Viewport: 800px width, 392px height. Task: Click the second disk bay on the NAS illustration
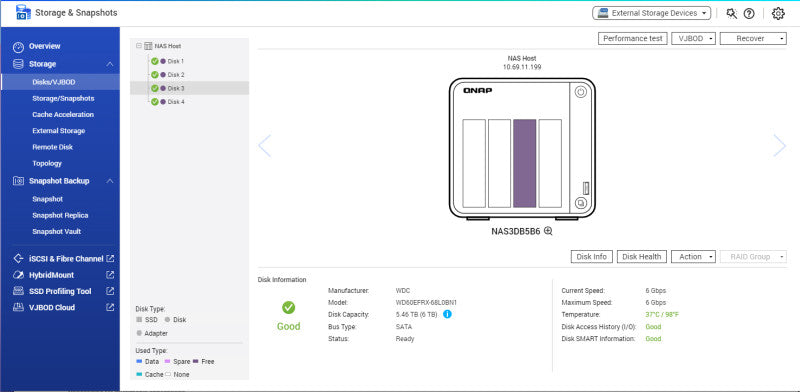pyautogui.click(x=499, y=163)
